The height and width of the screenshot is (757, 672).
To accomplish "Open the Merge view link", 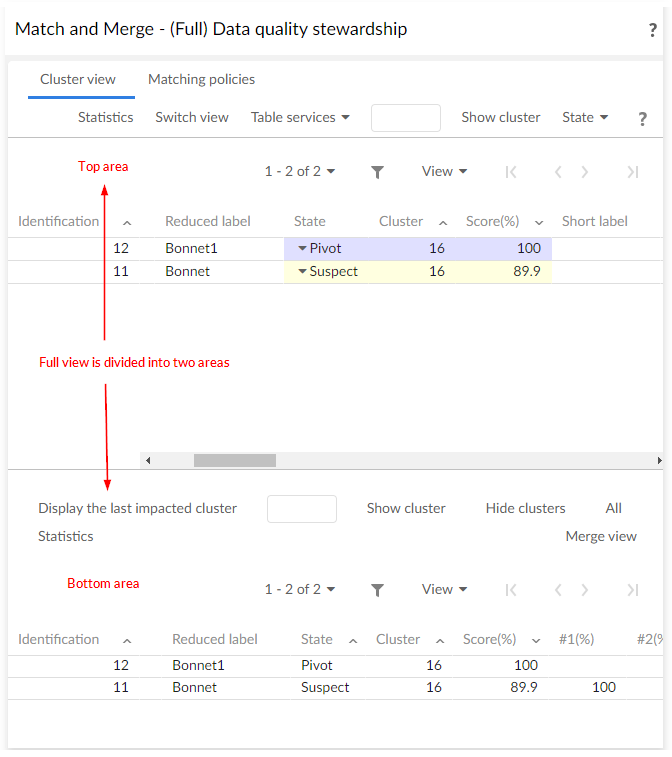I will click(601, 536).
